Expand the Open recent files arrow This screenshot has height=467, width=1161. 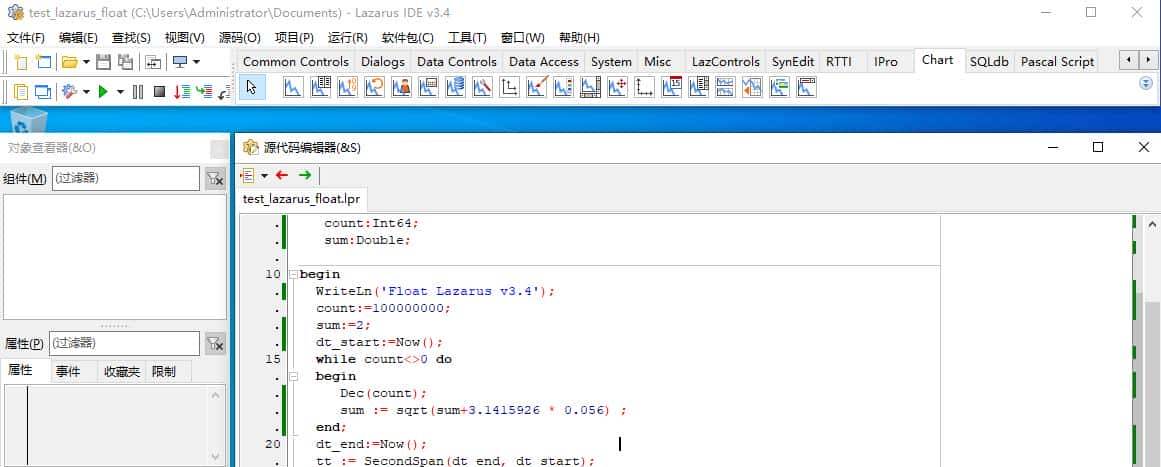[x=86, y=62]
